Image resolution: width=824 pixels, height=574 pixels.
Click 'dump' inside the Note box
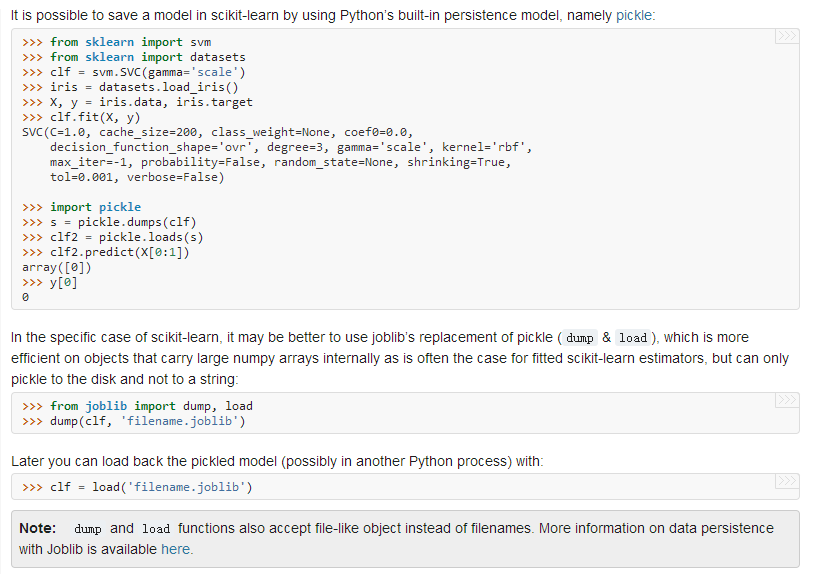[x=88, y=528]
